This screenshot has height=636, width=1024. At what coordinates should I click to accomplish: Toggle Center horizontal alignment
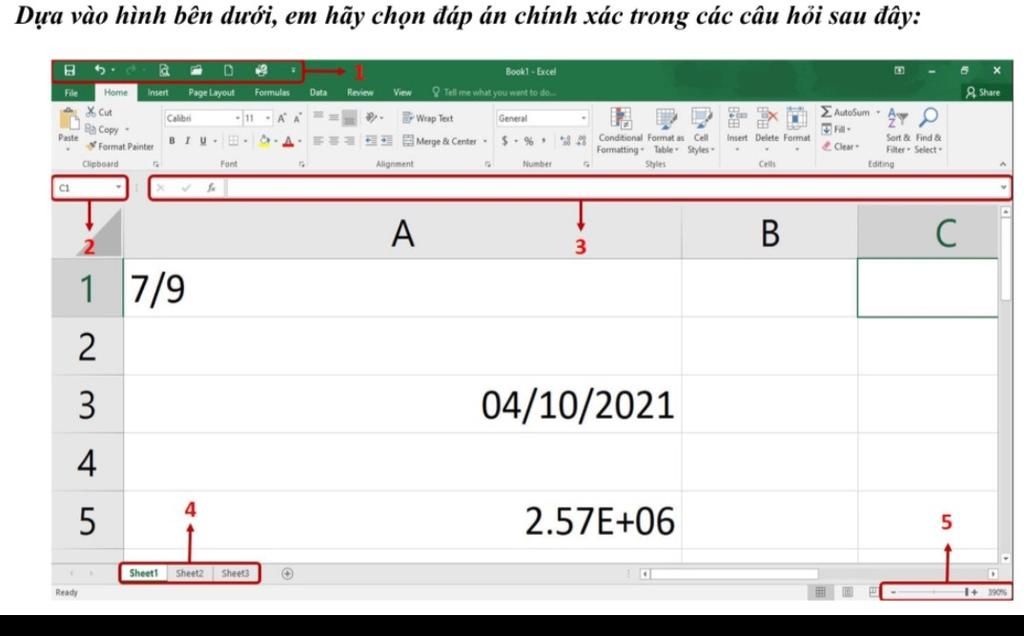(x=334, y=140)
